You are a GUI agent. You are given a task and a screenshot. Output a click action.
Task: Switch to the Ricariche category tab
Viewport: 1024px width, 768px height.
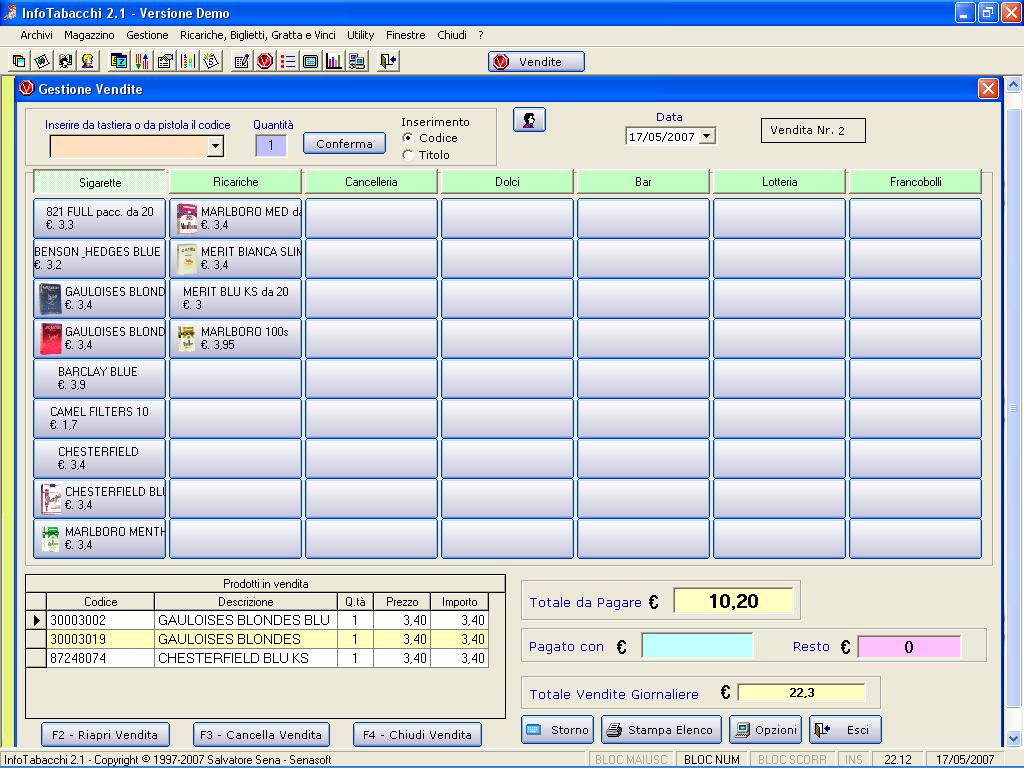pos(235,182)
